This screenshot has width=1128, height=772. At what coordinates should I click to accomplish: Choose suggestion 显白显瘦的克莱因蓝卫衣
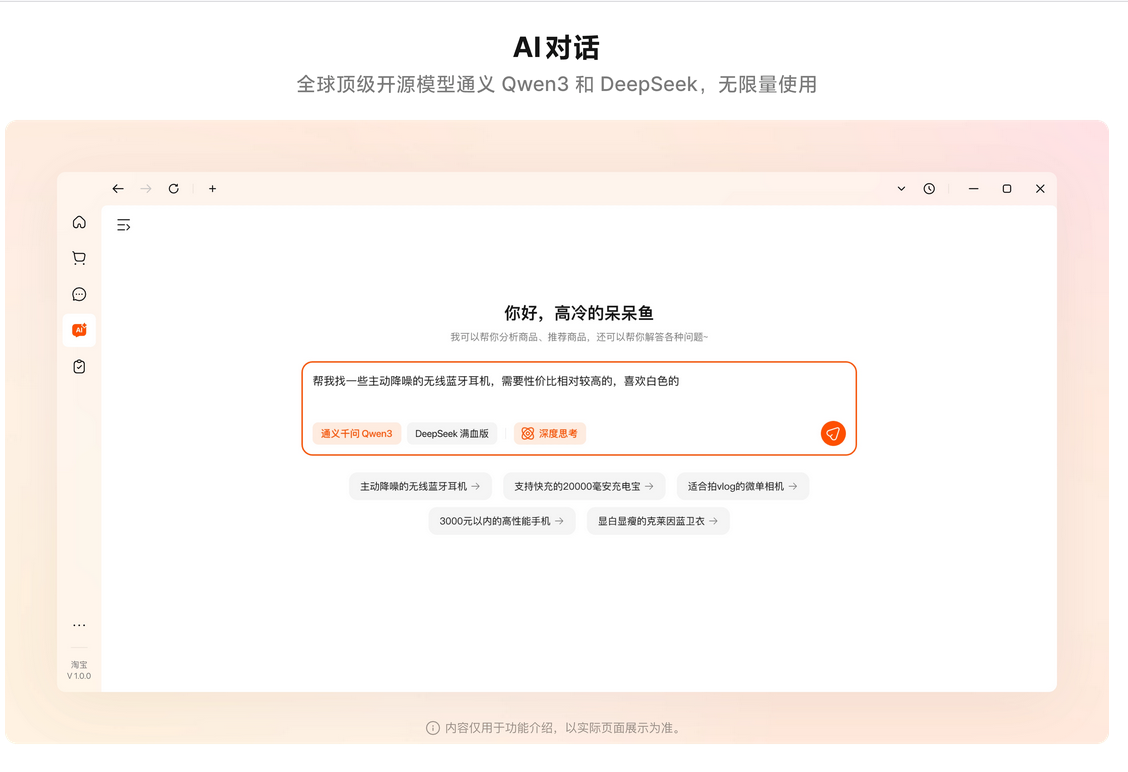(x=658, y=521)
